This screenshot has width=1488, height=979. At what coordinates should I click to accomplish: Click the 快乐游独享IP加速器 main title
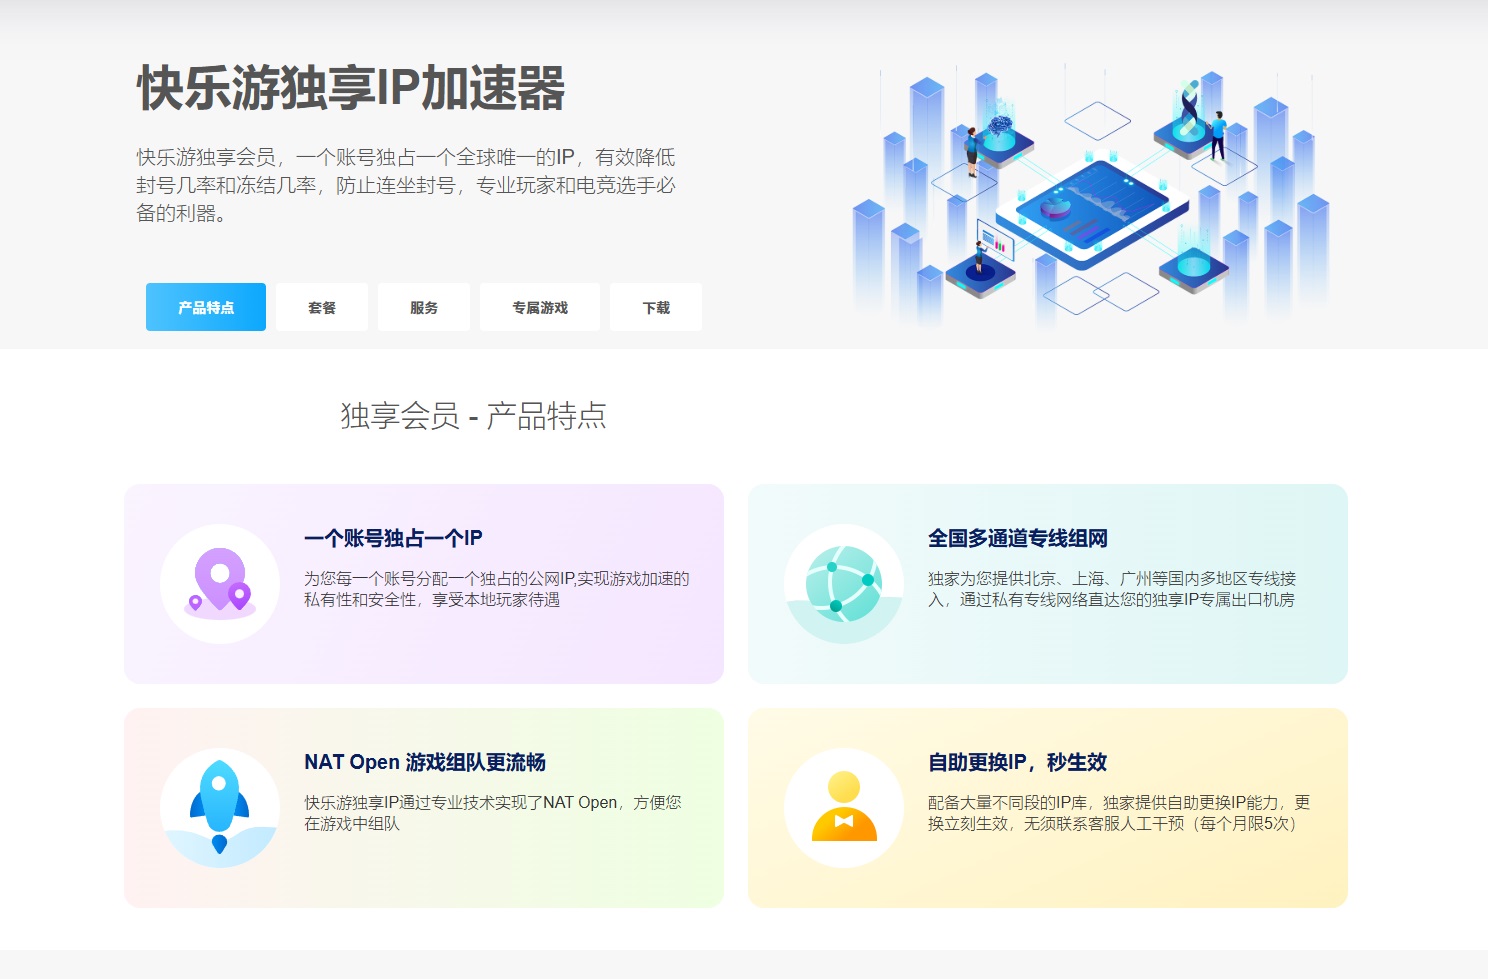pyautogui.click(x=351, y=88)
